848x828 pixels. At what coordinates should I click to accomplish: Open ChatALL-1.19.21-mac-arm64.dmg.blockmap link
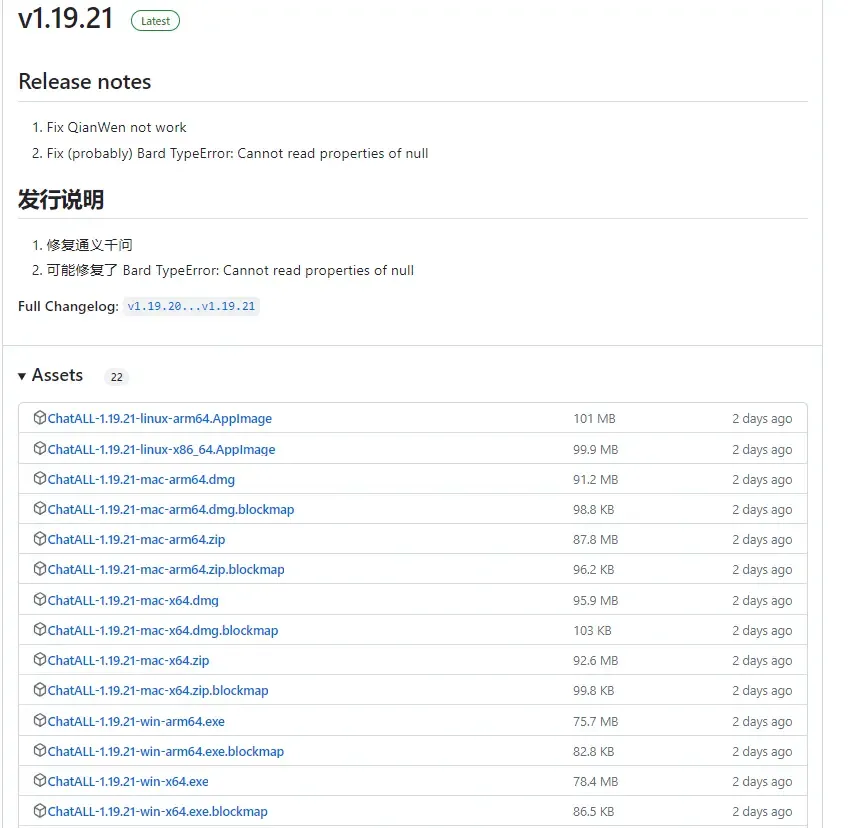click(x=171, y=509)
